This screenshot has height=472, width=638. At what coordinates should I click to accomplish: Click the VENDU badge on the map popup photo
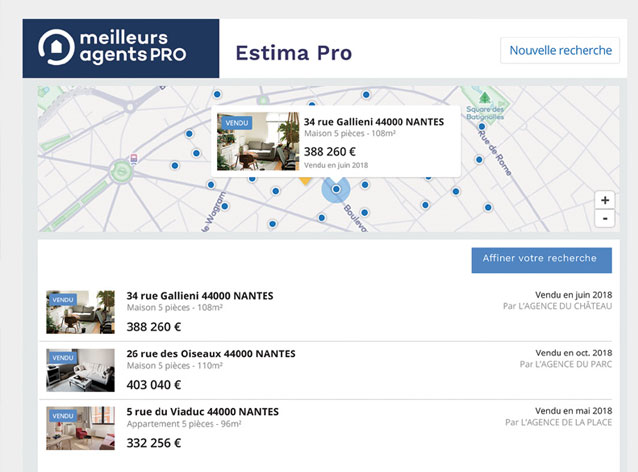pyautogui.click(x=237, y=122)
